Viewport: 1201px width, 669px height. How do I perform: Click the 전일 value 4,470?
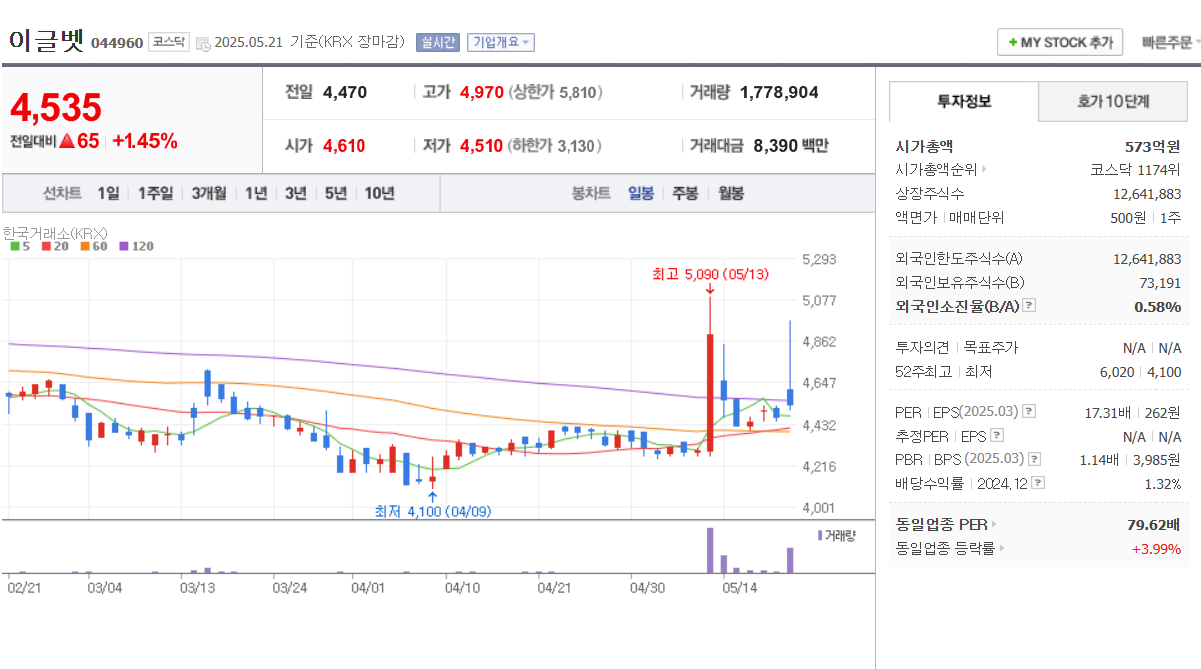click(x=345, y=92)
